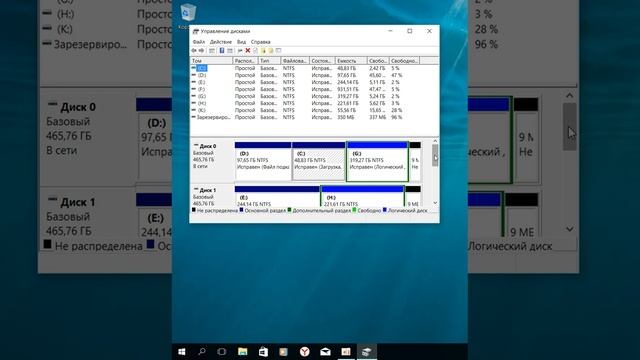Click the disk pane scrollbar up arrow
640x360 pixels.
click(435, 141)
